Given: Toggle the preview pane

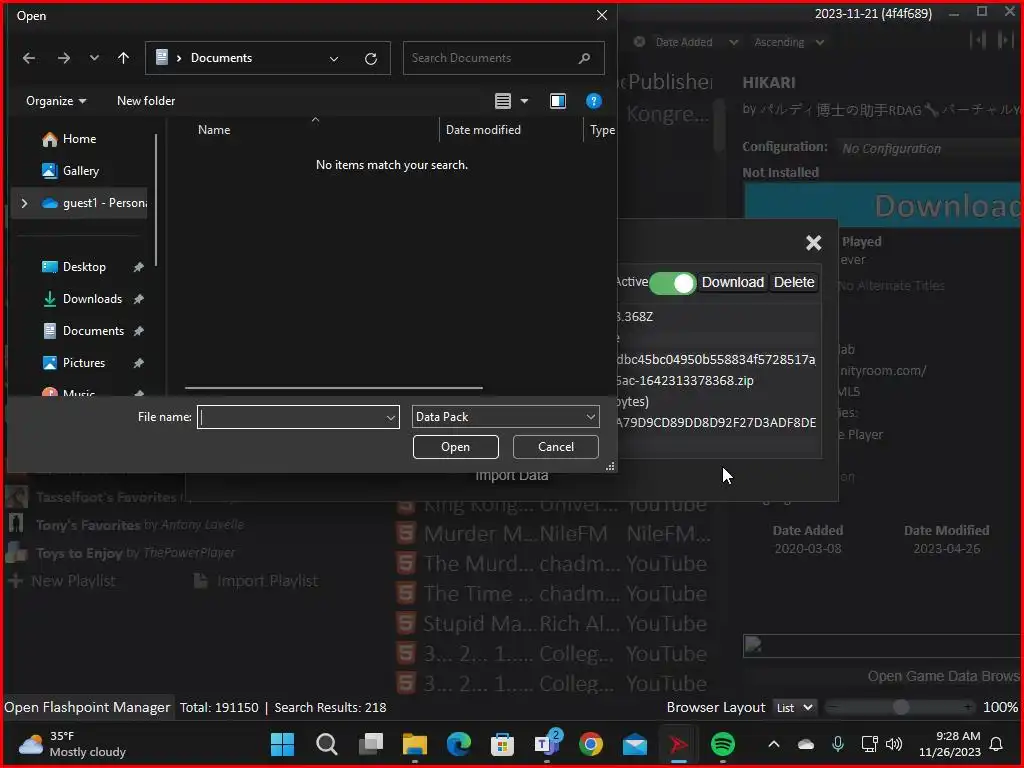Looking at the screenshot, I should tap(558, 101).
